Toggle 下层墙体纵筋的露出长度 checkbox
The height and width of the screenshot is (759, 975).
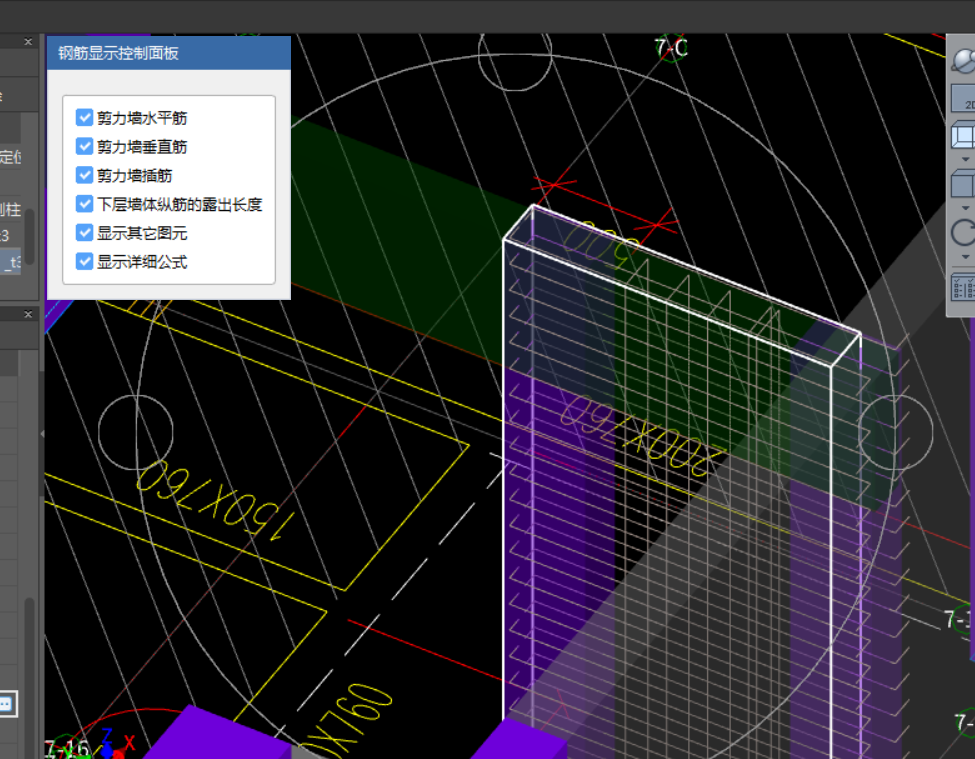pyautogui.click(x=85, y=204)
